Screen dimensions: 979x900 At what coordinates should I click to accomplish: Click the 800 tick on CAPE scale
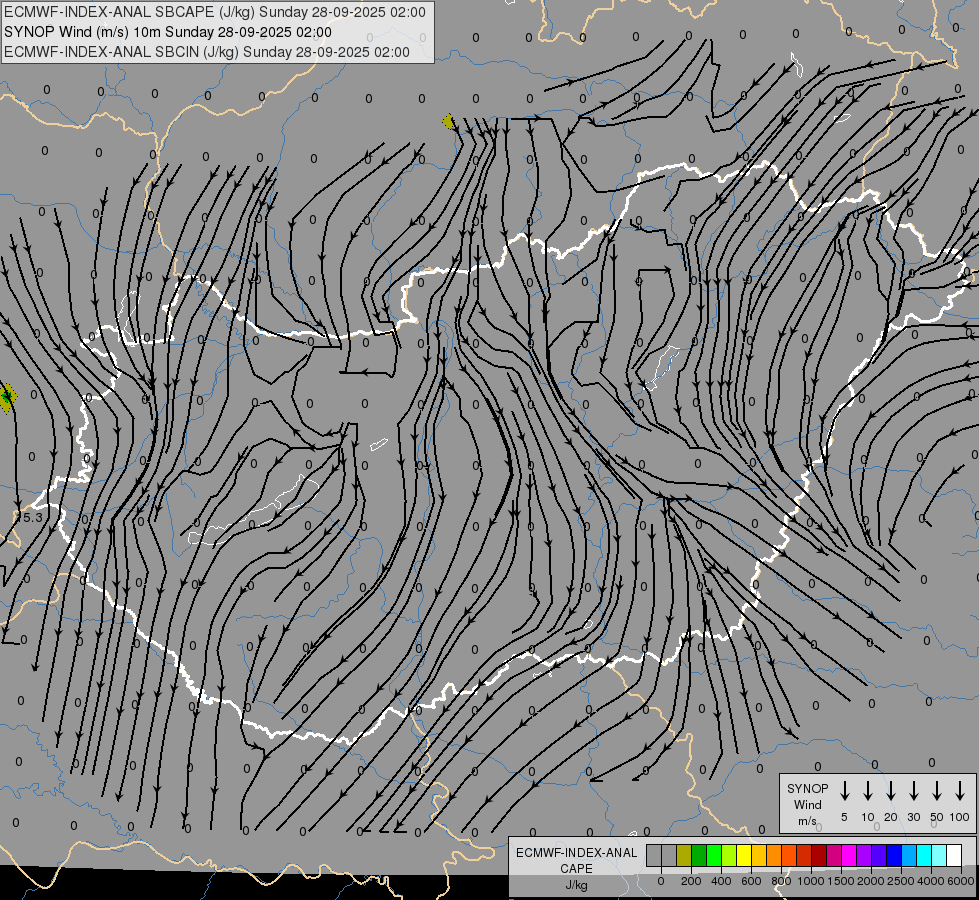781,881
